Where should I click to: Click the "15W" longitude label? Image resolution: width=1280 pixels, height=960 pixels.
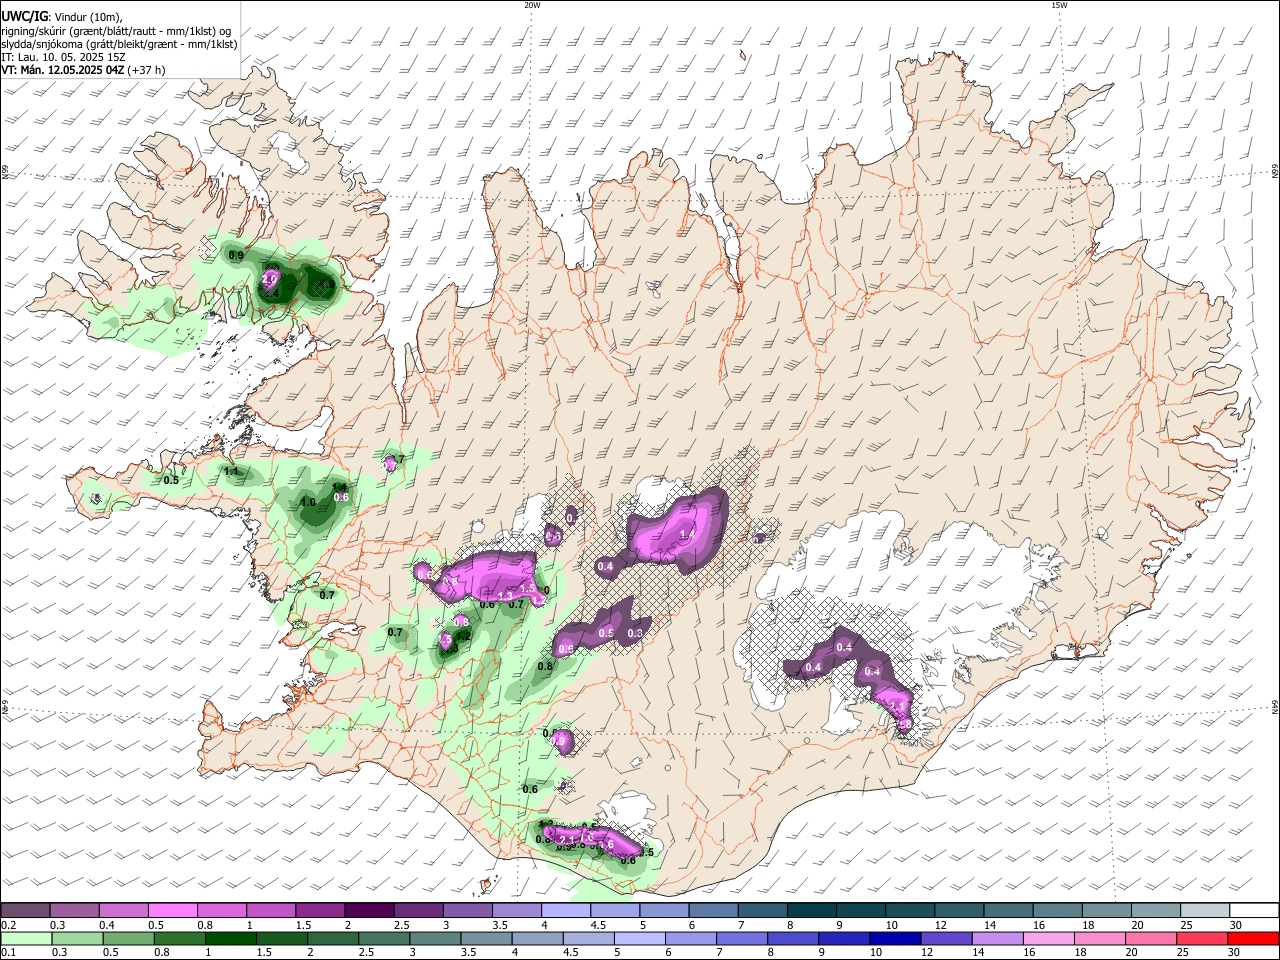tap(1059, 5)
